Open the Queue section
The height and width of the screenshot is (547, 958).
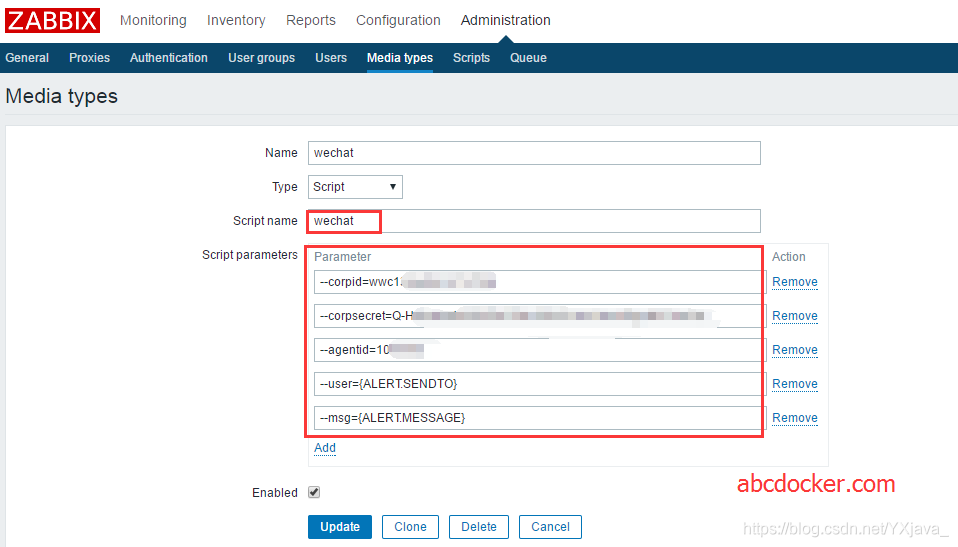pos(528,57)
